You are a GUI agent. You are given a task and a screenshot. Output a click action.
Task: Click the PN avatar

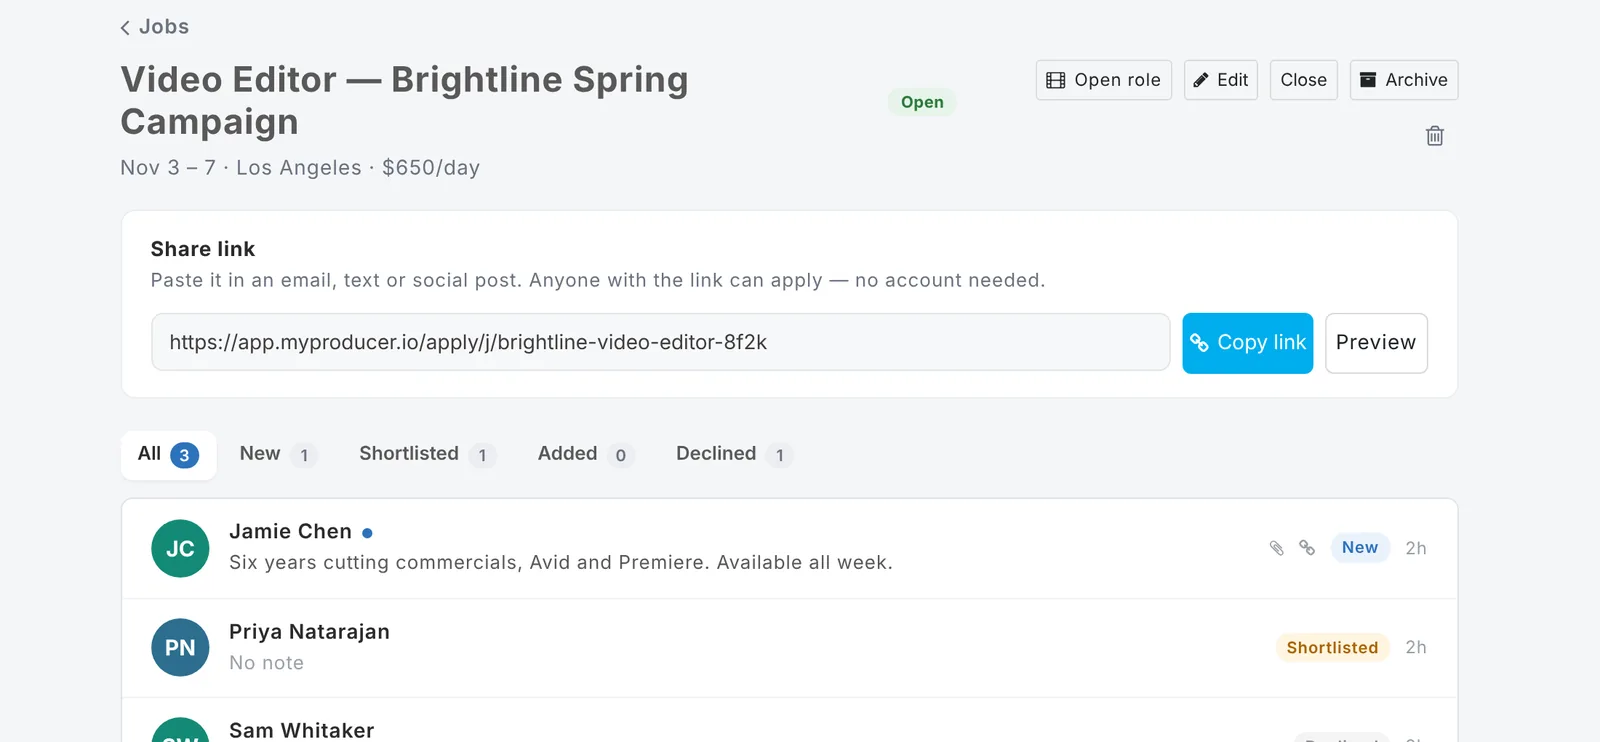point(180,648)
